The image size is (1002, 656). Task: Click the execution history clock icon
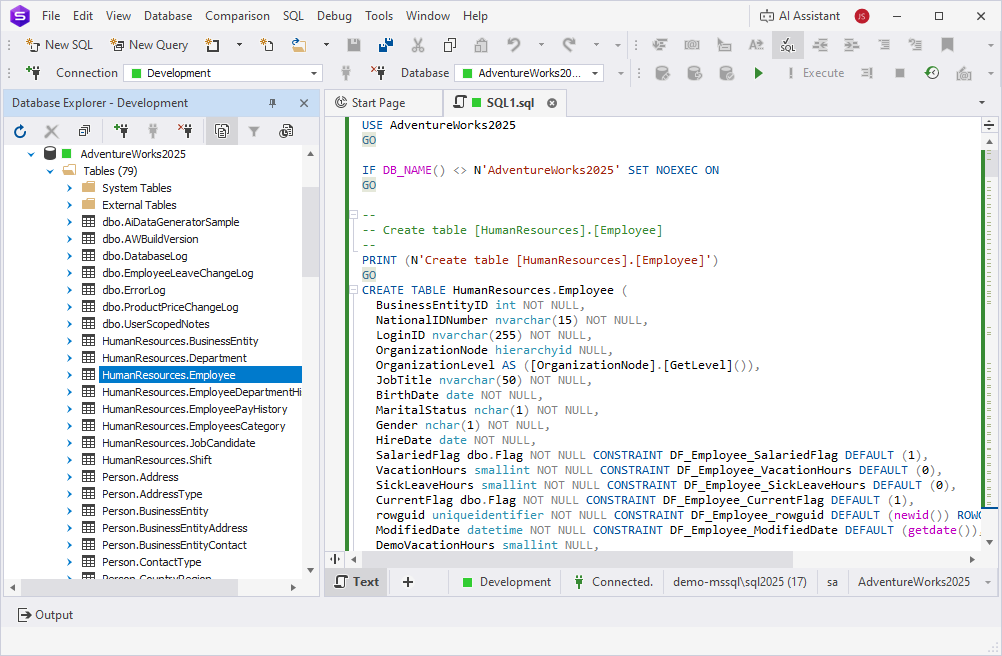(x=932, y=73)
